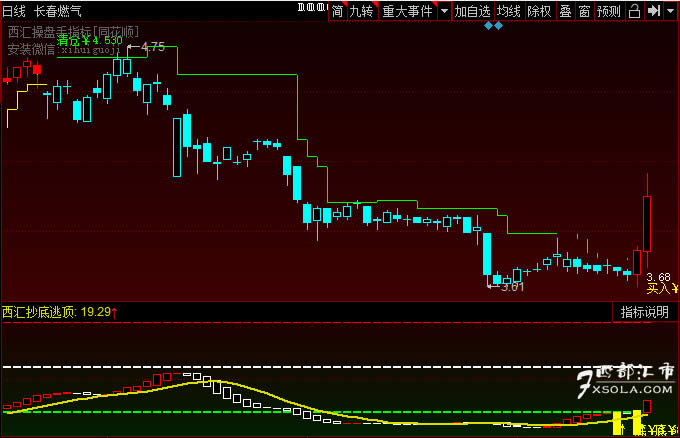Click the right-arrow-to-bar panel icon
The image size is (680, 438).
tap(653, 11)
